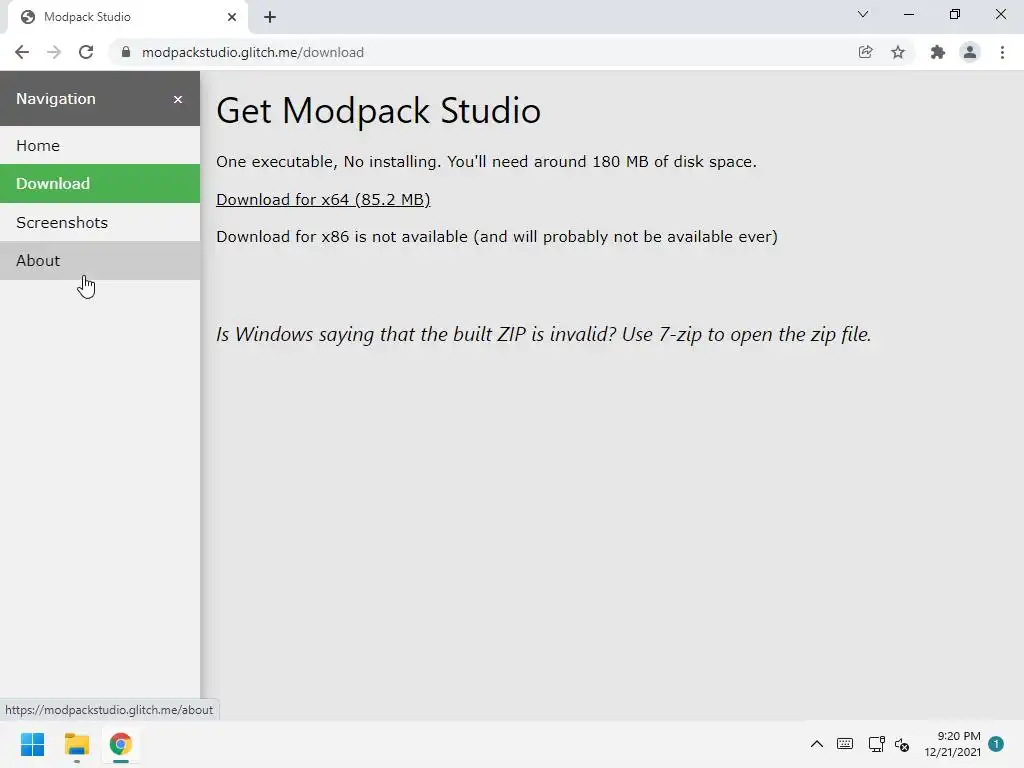Image resolution: width=1024 pixels, height=768 pixels.
Task: Go to the Screenshots navigation item
Action: 100,222
